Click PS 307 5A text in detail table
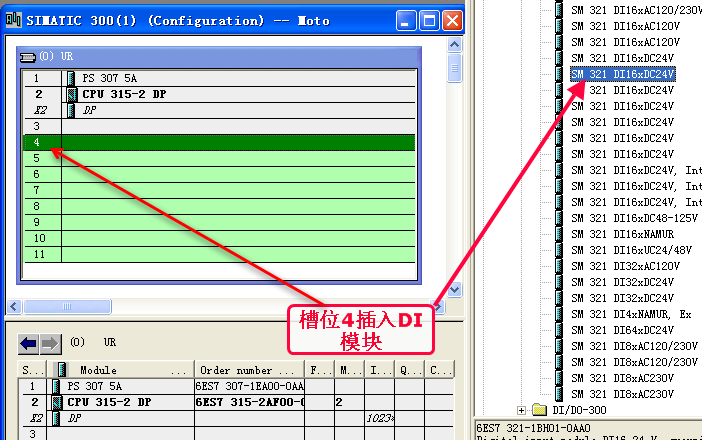The width and height of the screenshot is (702, 440). 94,386
